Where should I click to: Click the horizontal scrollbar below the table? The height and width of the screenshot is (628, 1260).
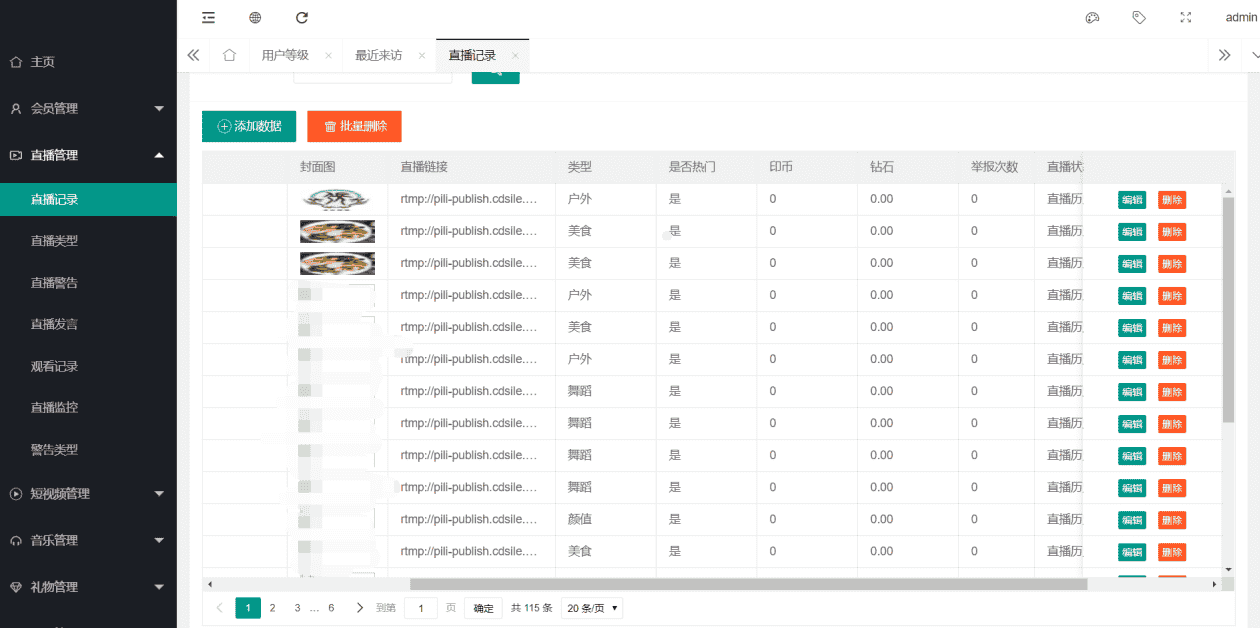(x=747, y=584)
